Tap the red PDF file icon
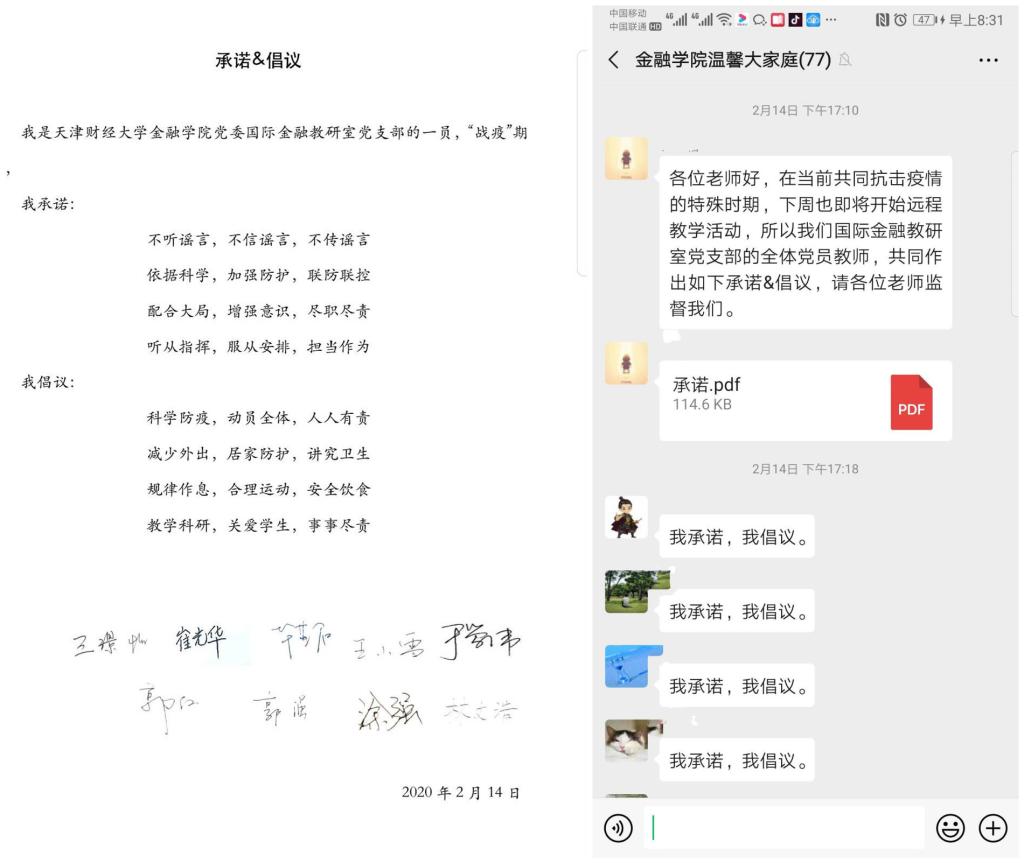 [911, 402]
